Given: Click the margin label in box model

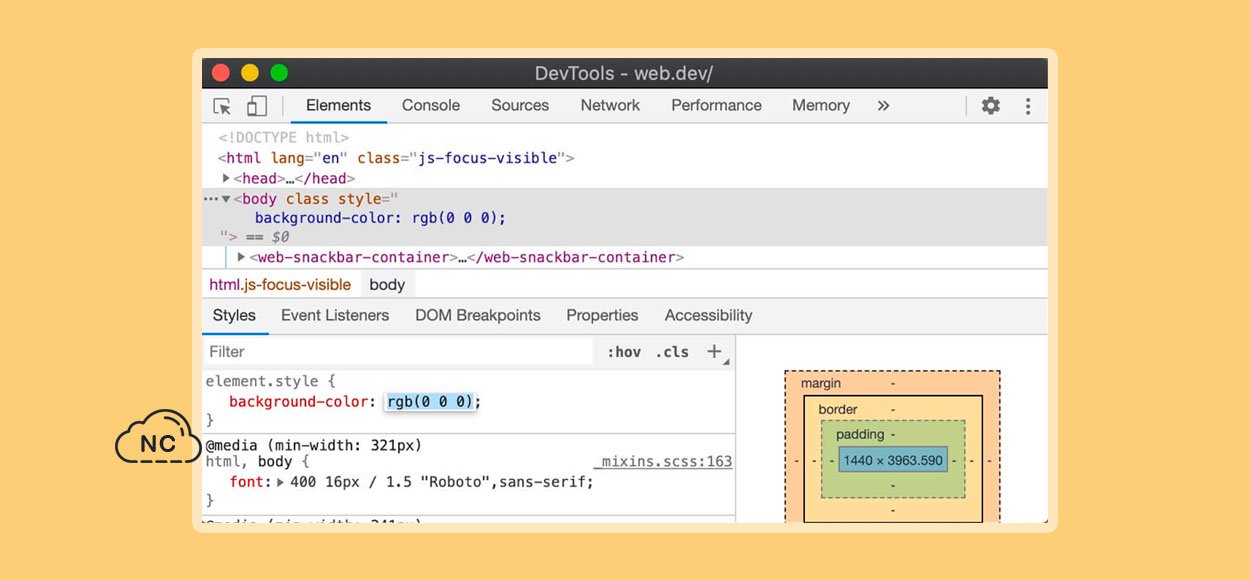Looking at the screenshot, I should point(821,383).
